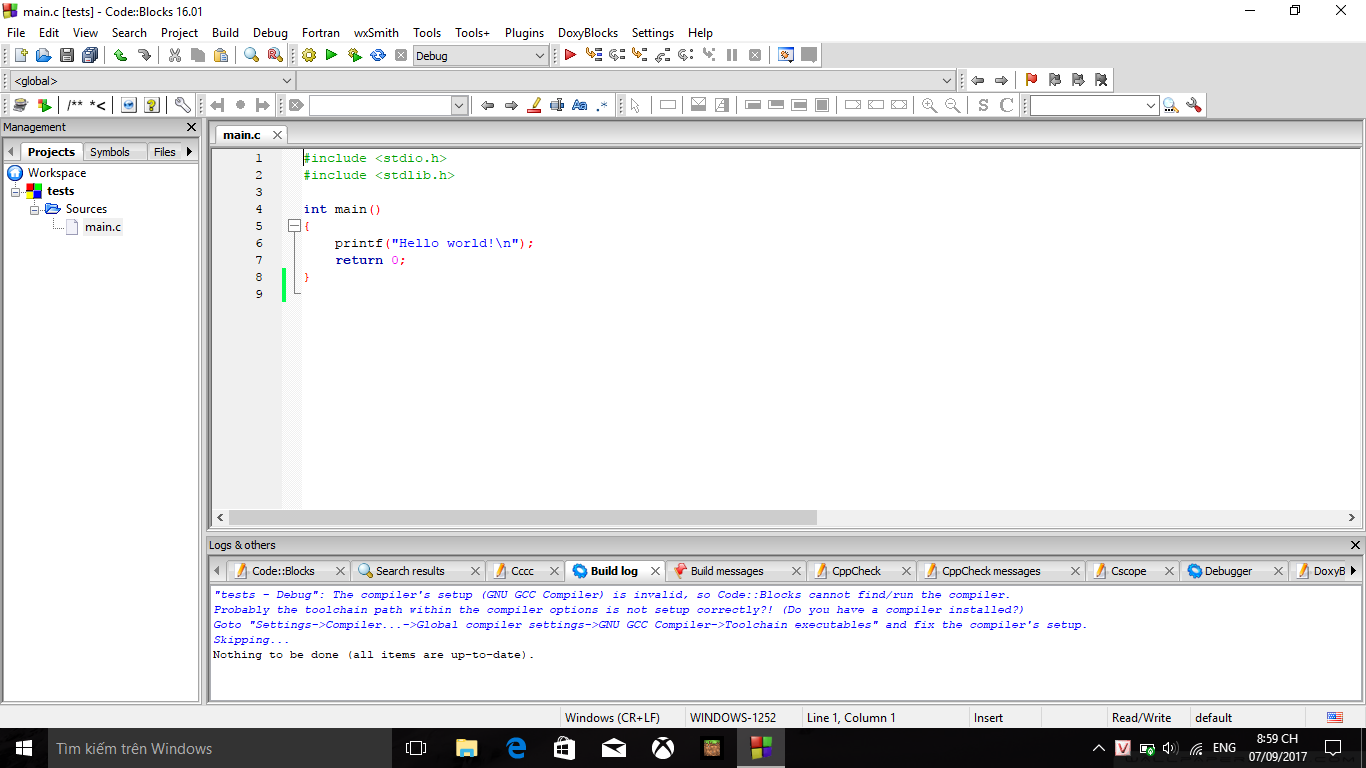This screenshot has height=768, width=1366.
Task: Click the Cut scissors icon
Action: pos(175,56)
